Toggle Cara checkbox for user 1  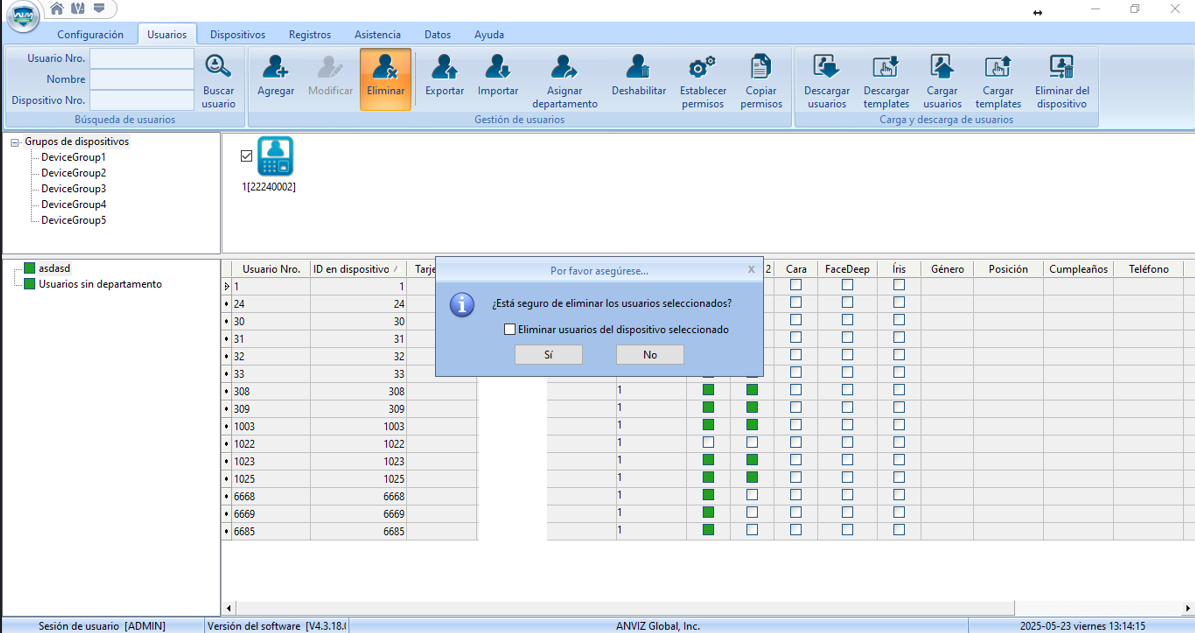(796, 285)
